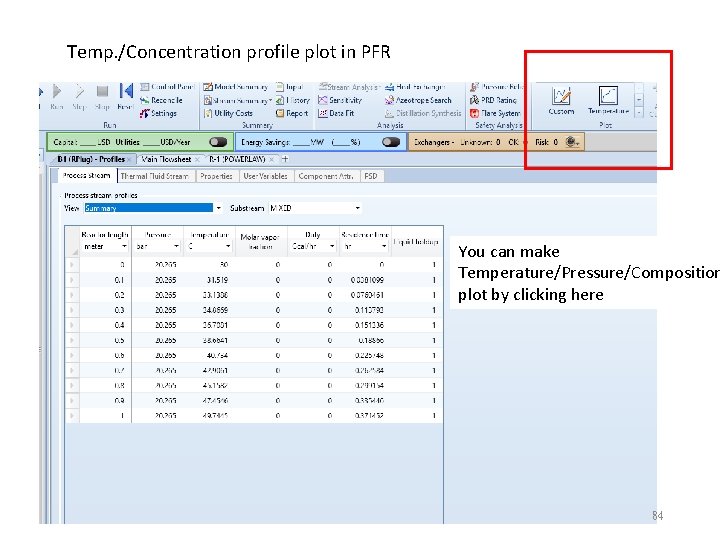This screenshot has width=720, height=540.
Task: Toggle the economics Capital/Utilities switch
Action: 218,142
